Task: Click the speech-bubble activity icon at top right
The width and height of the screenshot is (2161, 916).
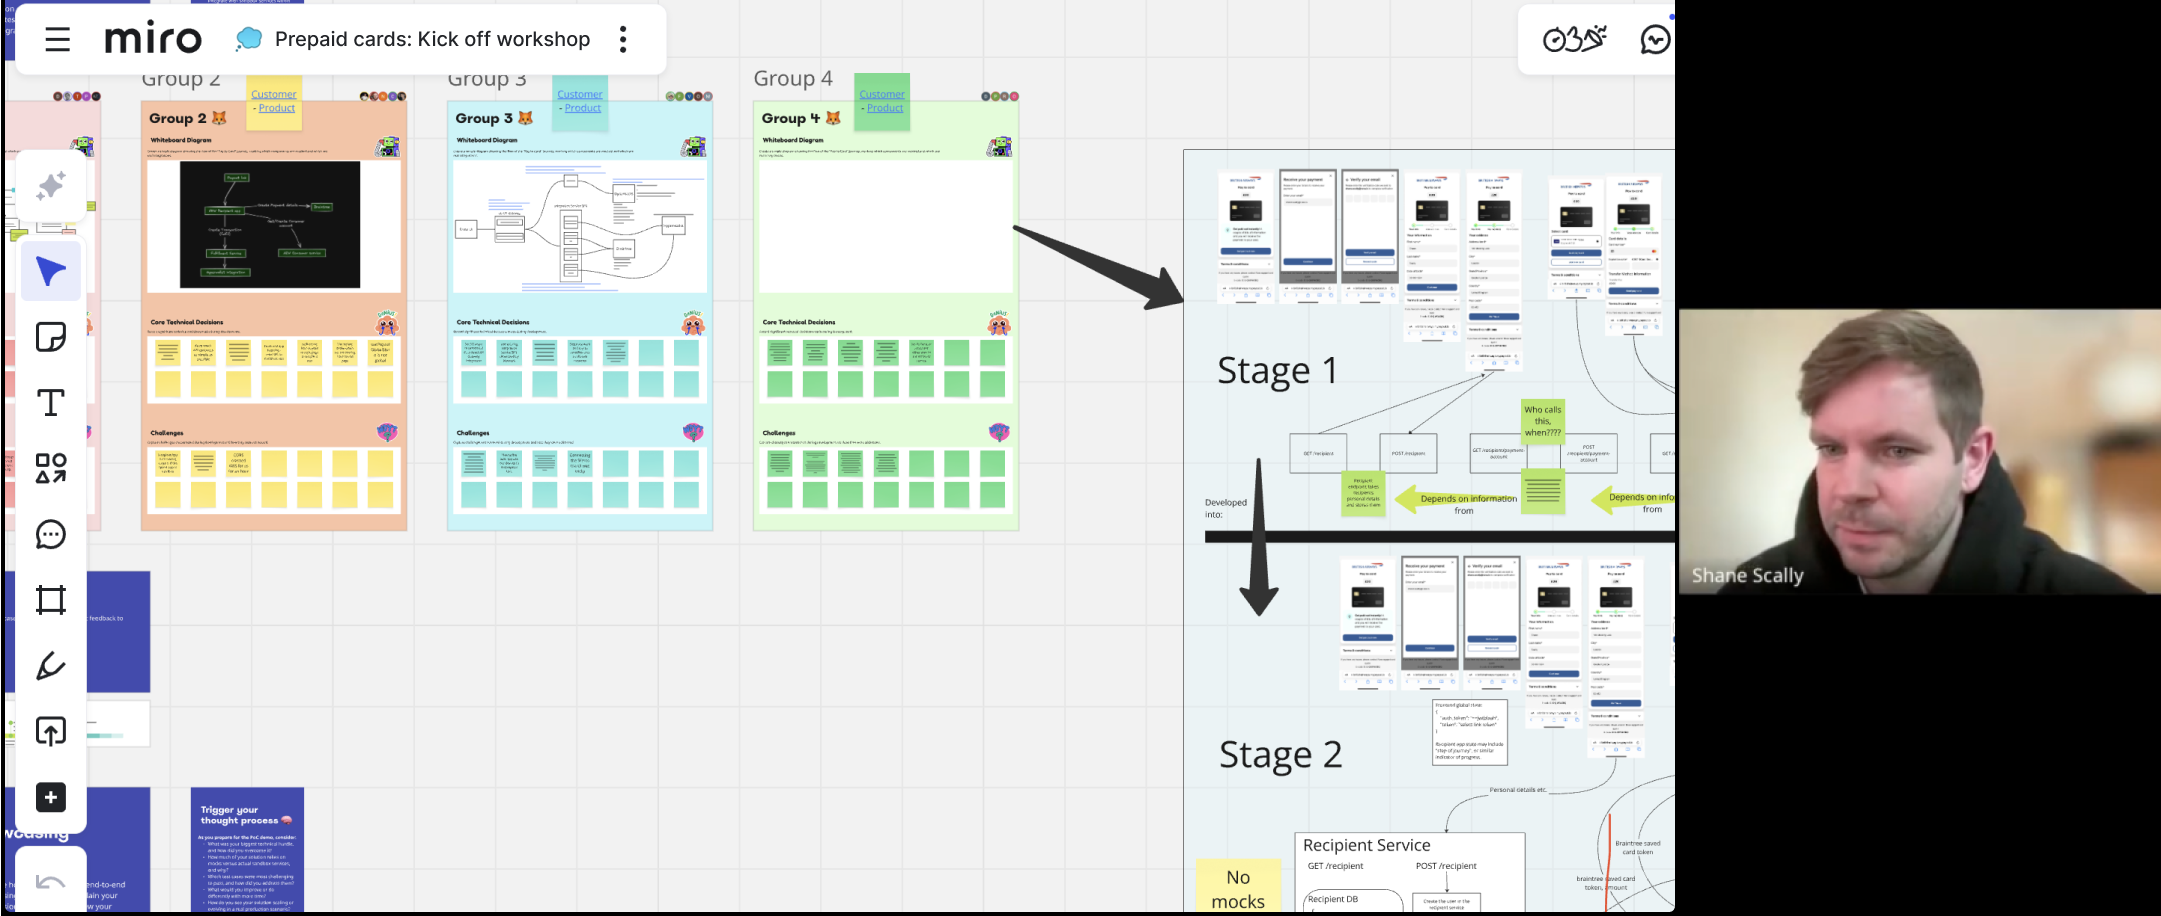Action: point(1655,39)
